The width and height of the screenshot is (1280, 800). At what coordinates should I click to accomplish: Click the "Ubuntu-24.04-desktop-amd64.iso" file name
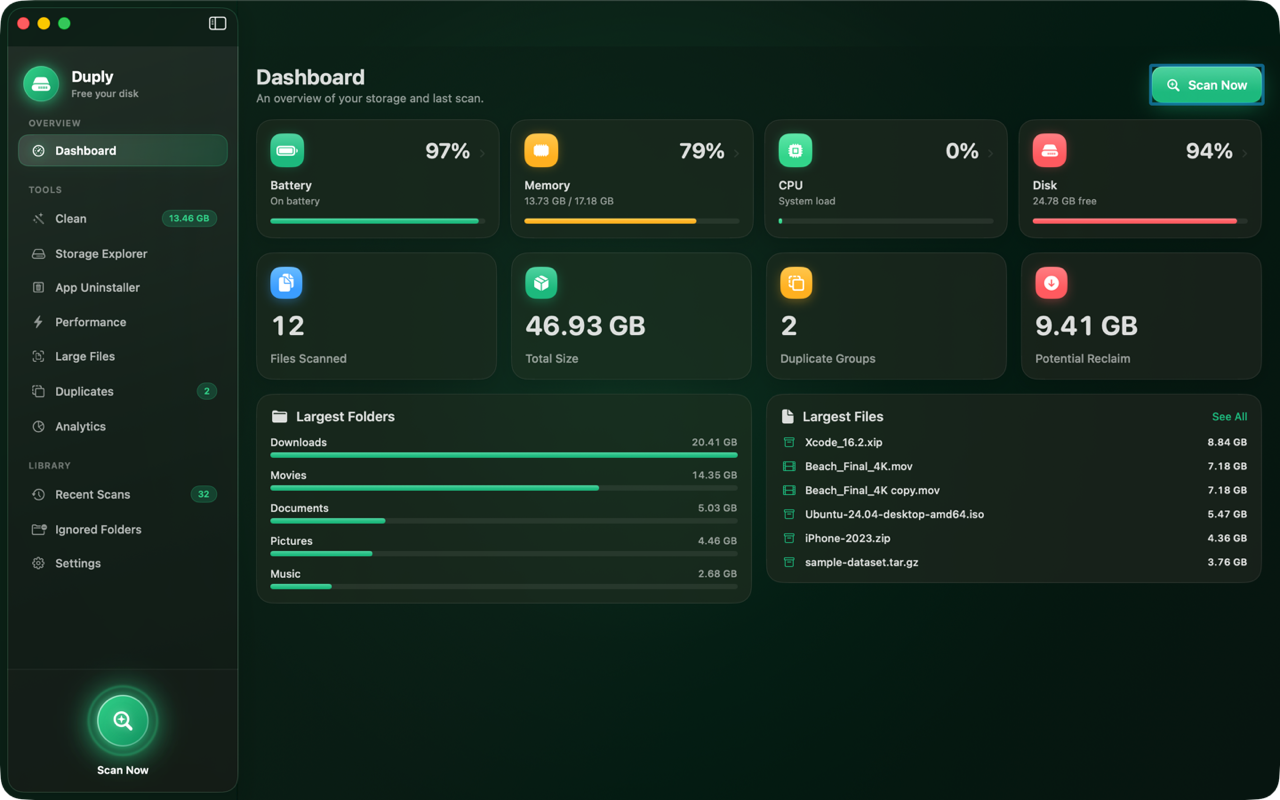(894, 514)
